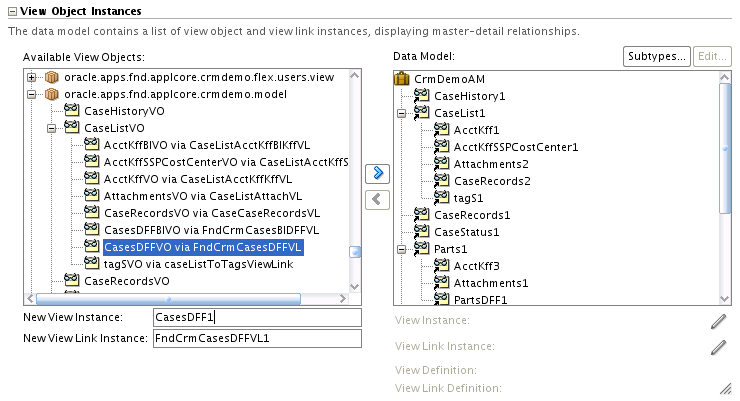Click icon beside CasesDFFBIVO via FndCrmCasesBIDFFVL

92,229
